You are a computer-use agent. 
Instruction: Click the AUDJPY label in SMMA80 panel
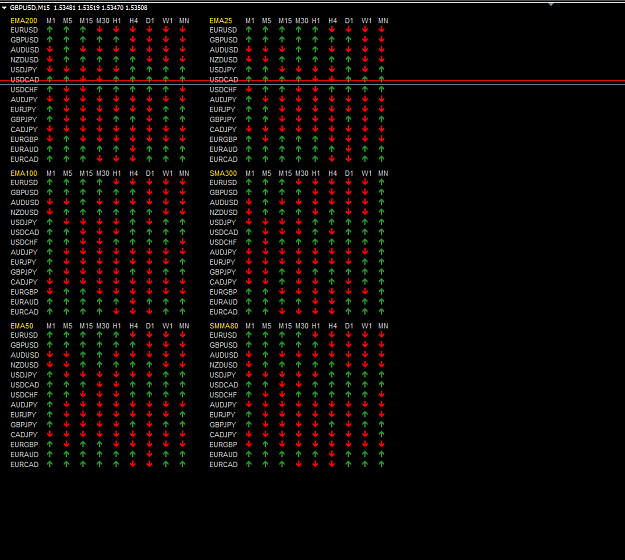coord(223,405)
